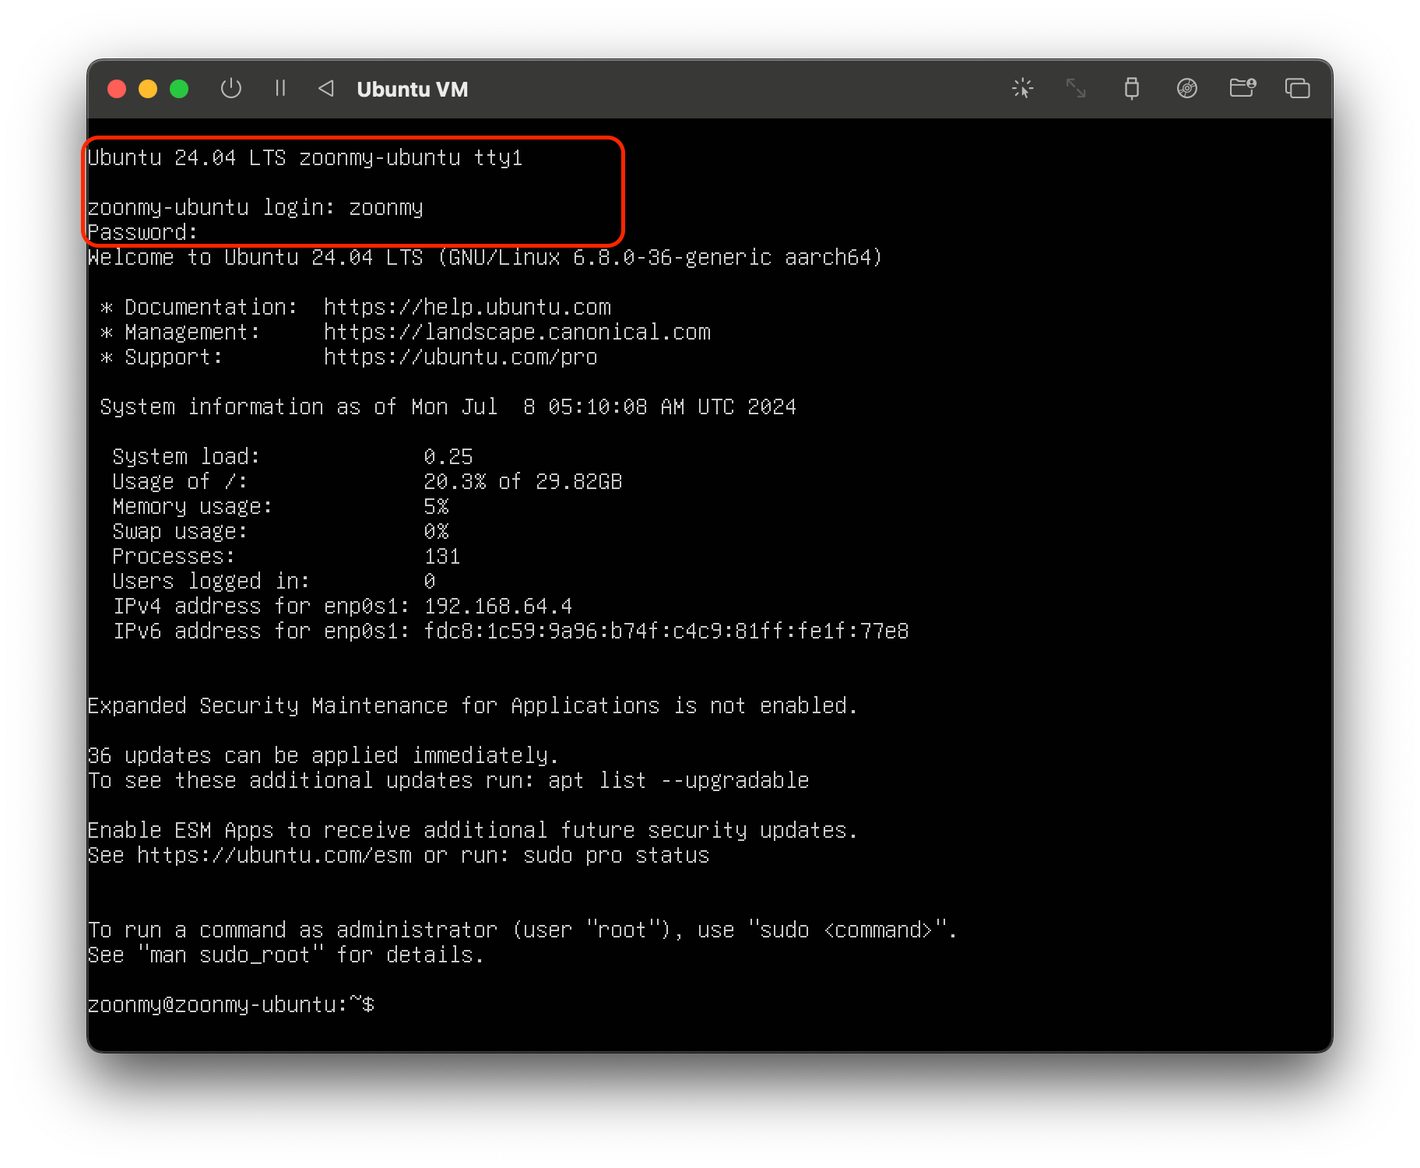Click the windows overlay icon in toolbar

coord(1297,89)
